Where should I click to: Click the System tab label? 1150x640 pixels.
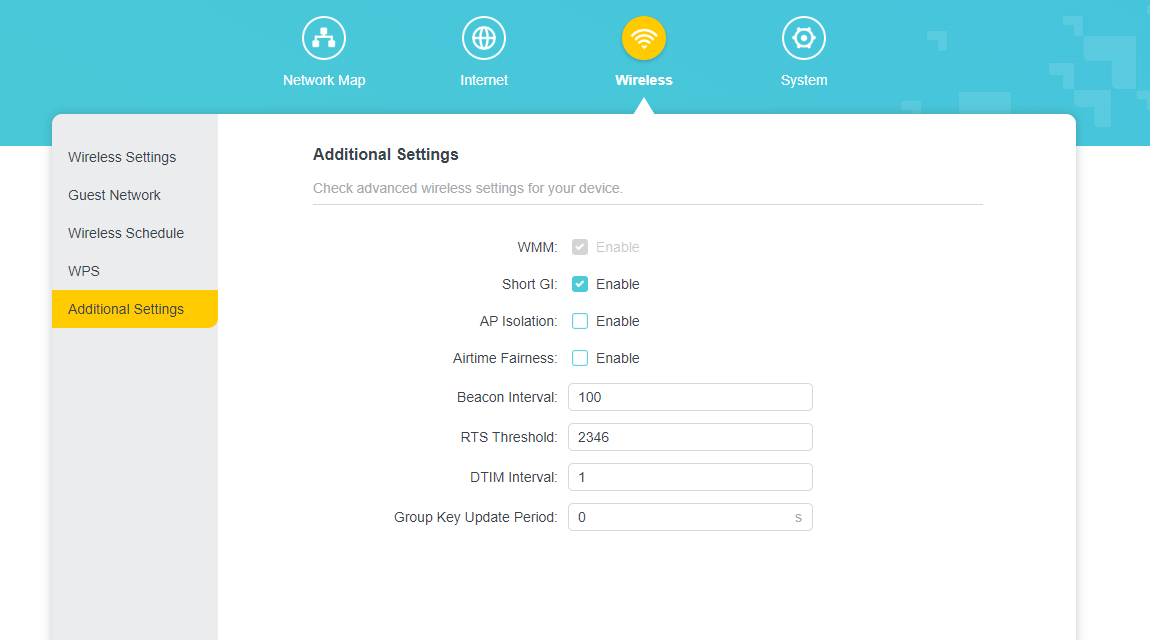(x=804, y=80)
